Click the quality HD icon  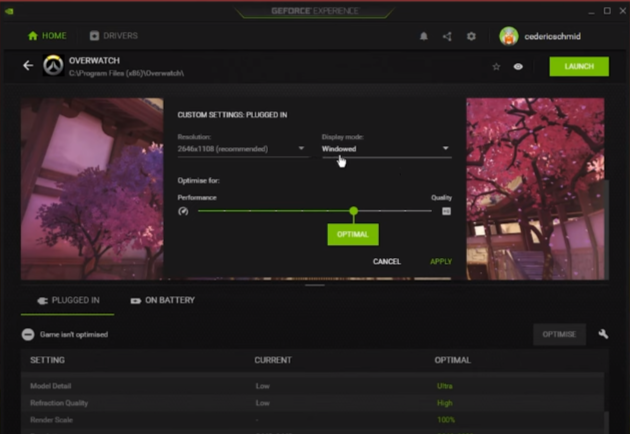click(446, 211)
